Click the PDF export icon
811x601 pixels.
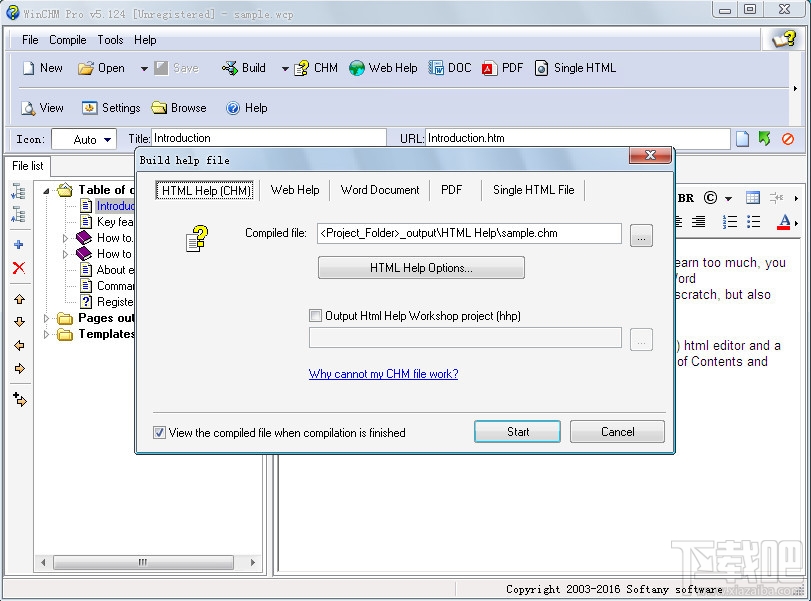(x=489, y=68)
